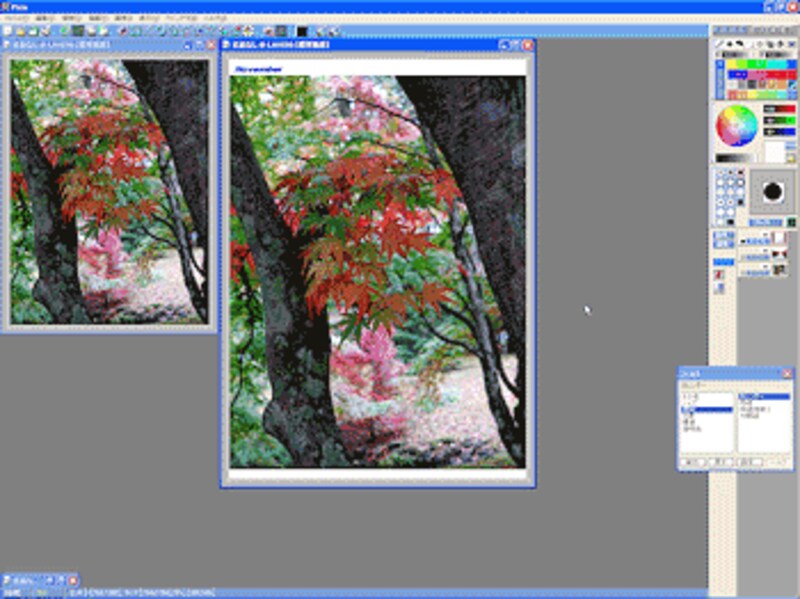Click the highlighted entry in the dialog's right list
This screenshot has height=599, width=800.
764,396
